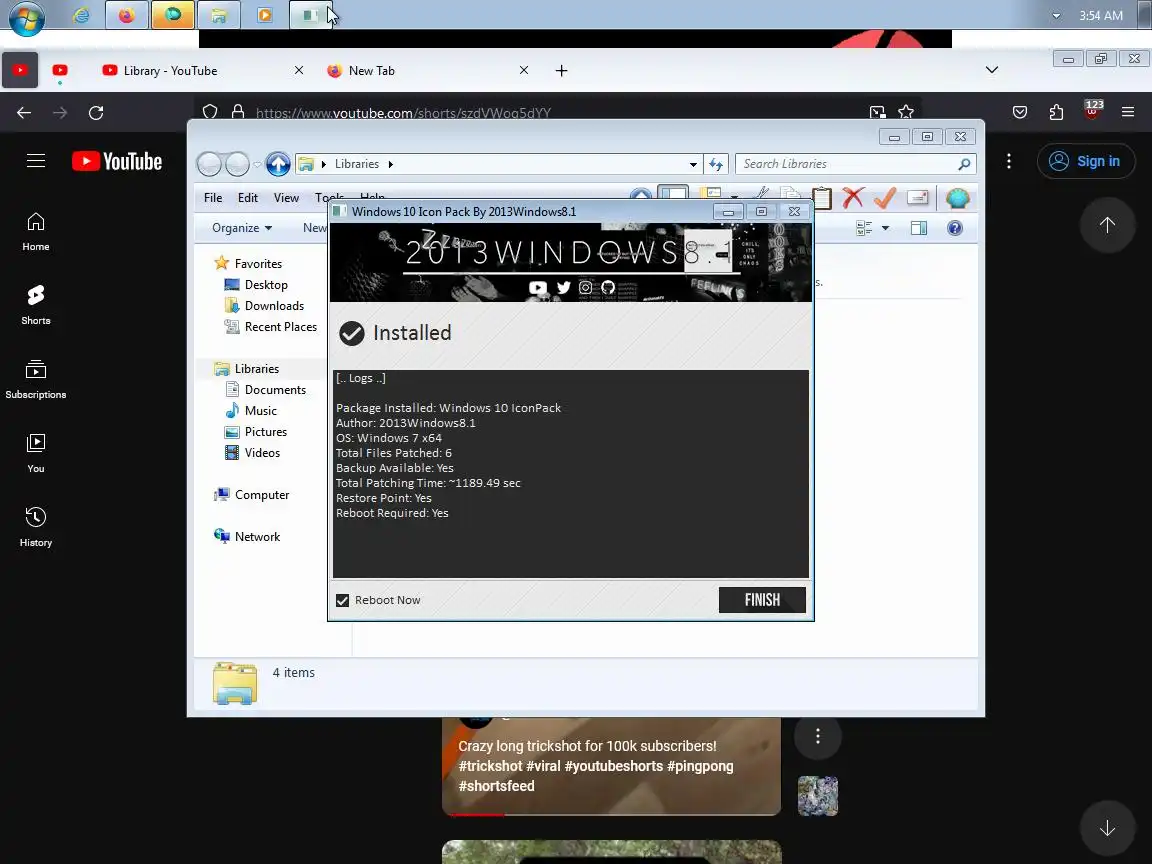The image size is (1152, 864).
Task: Open Home in YouTube sidebar
Action: point(36,231)
